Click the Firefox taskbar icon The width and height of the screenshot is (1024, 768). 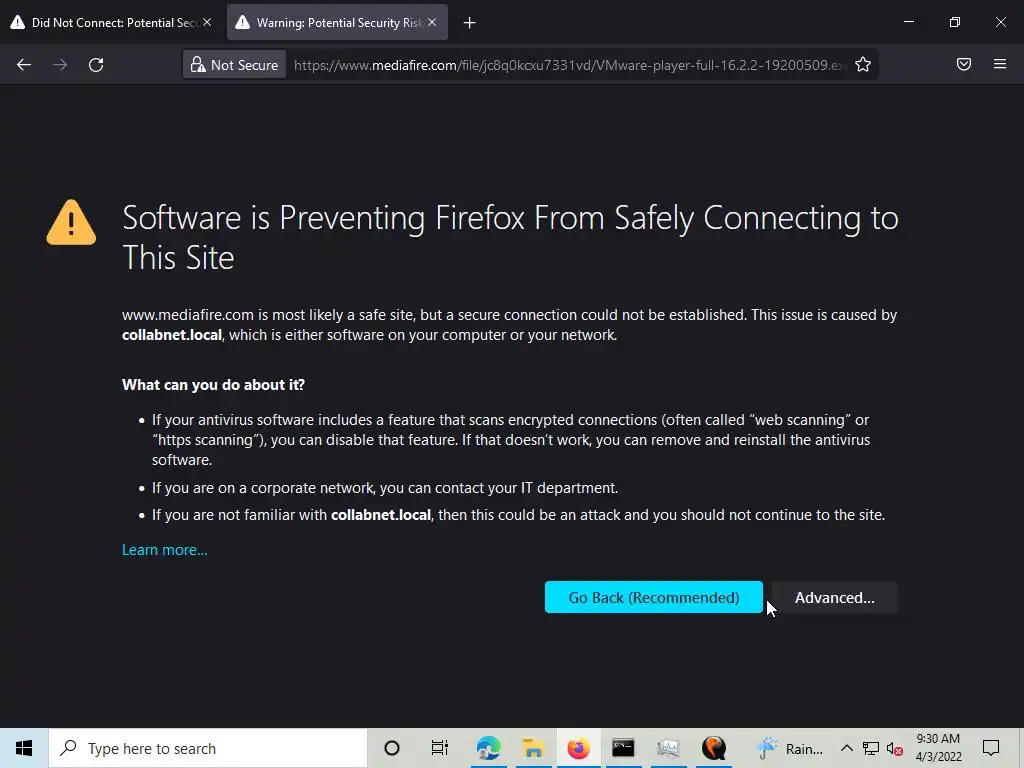tap(578, 748)
